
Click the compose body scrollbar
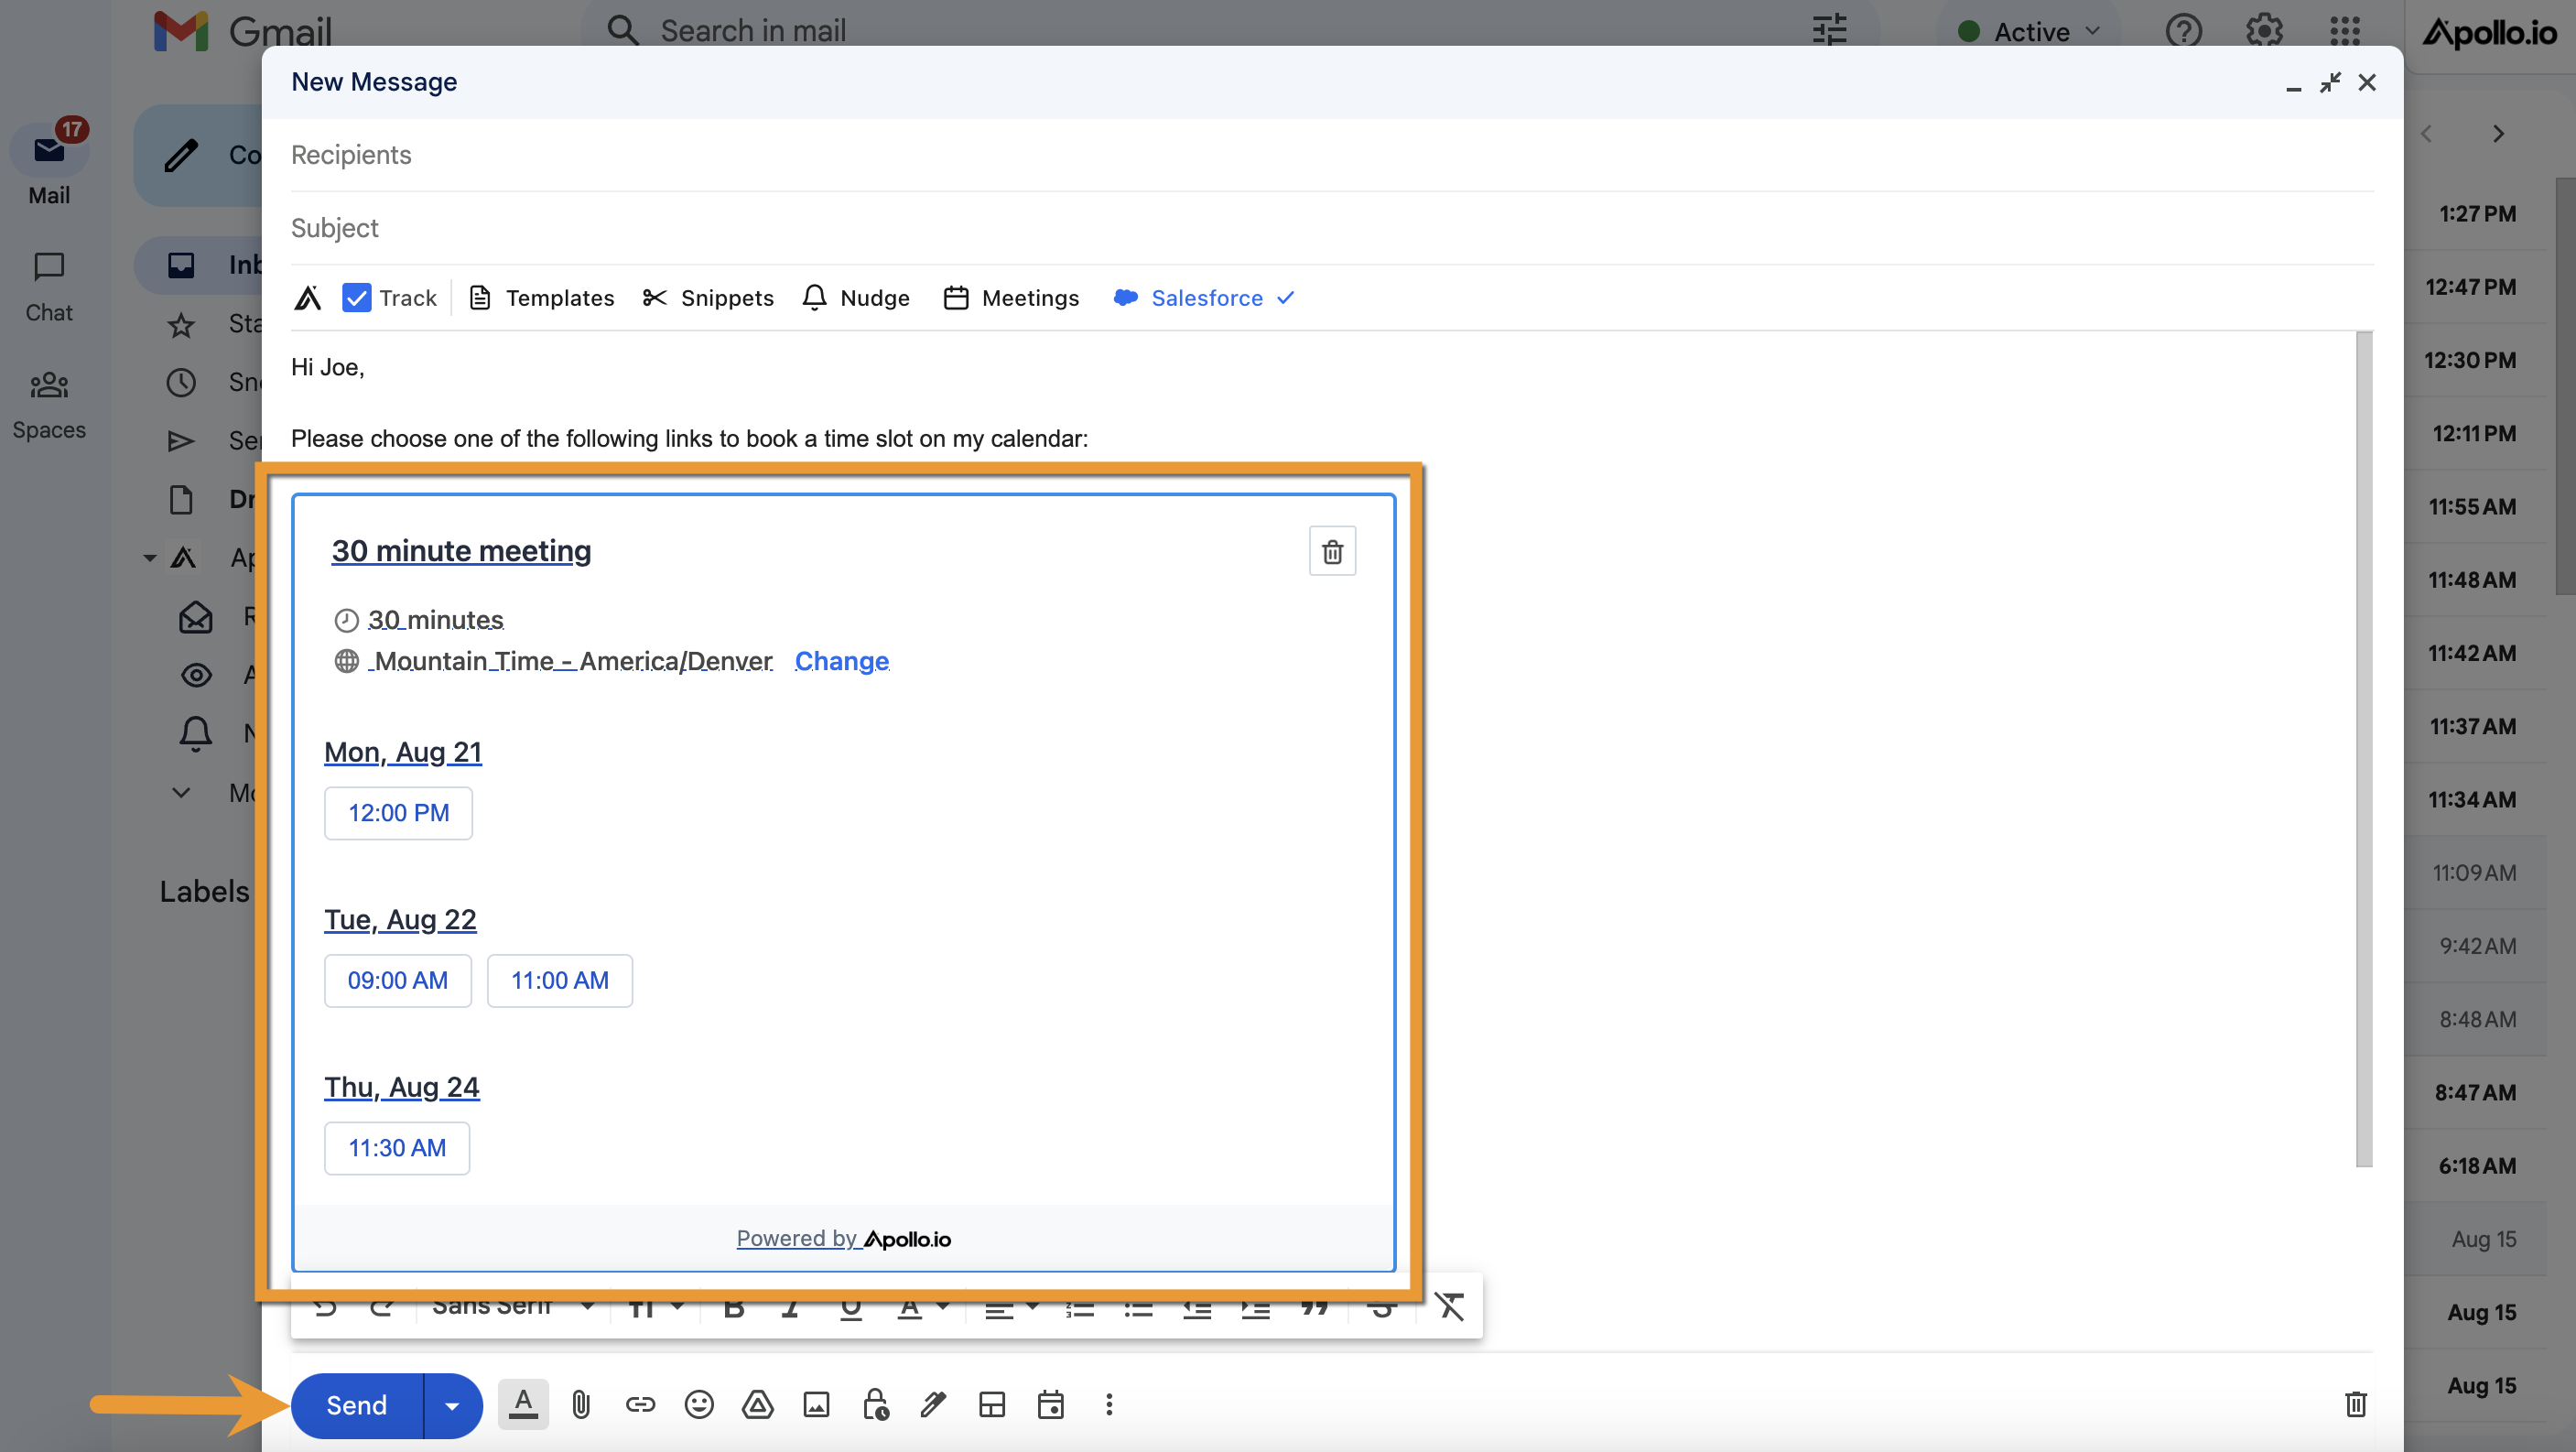(x=2364, y=750)
